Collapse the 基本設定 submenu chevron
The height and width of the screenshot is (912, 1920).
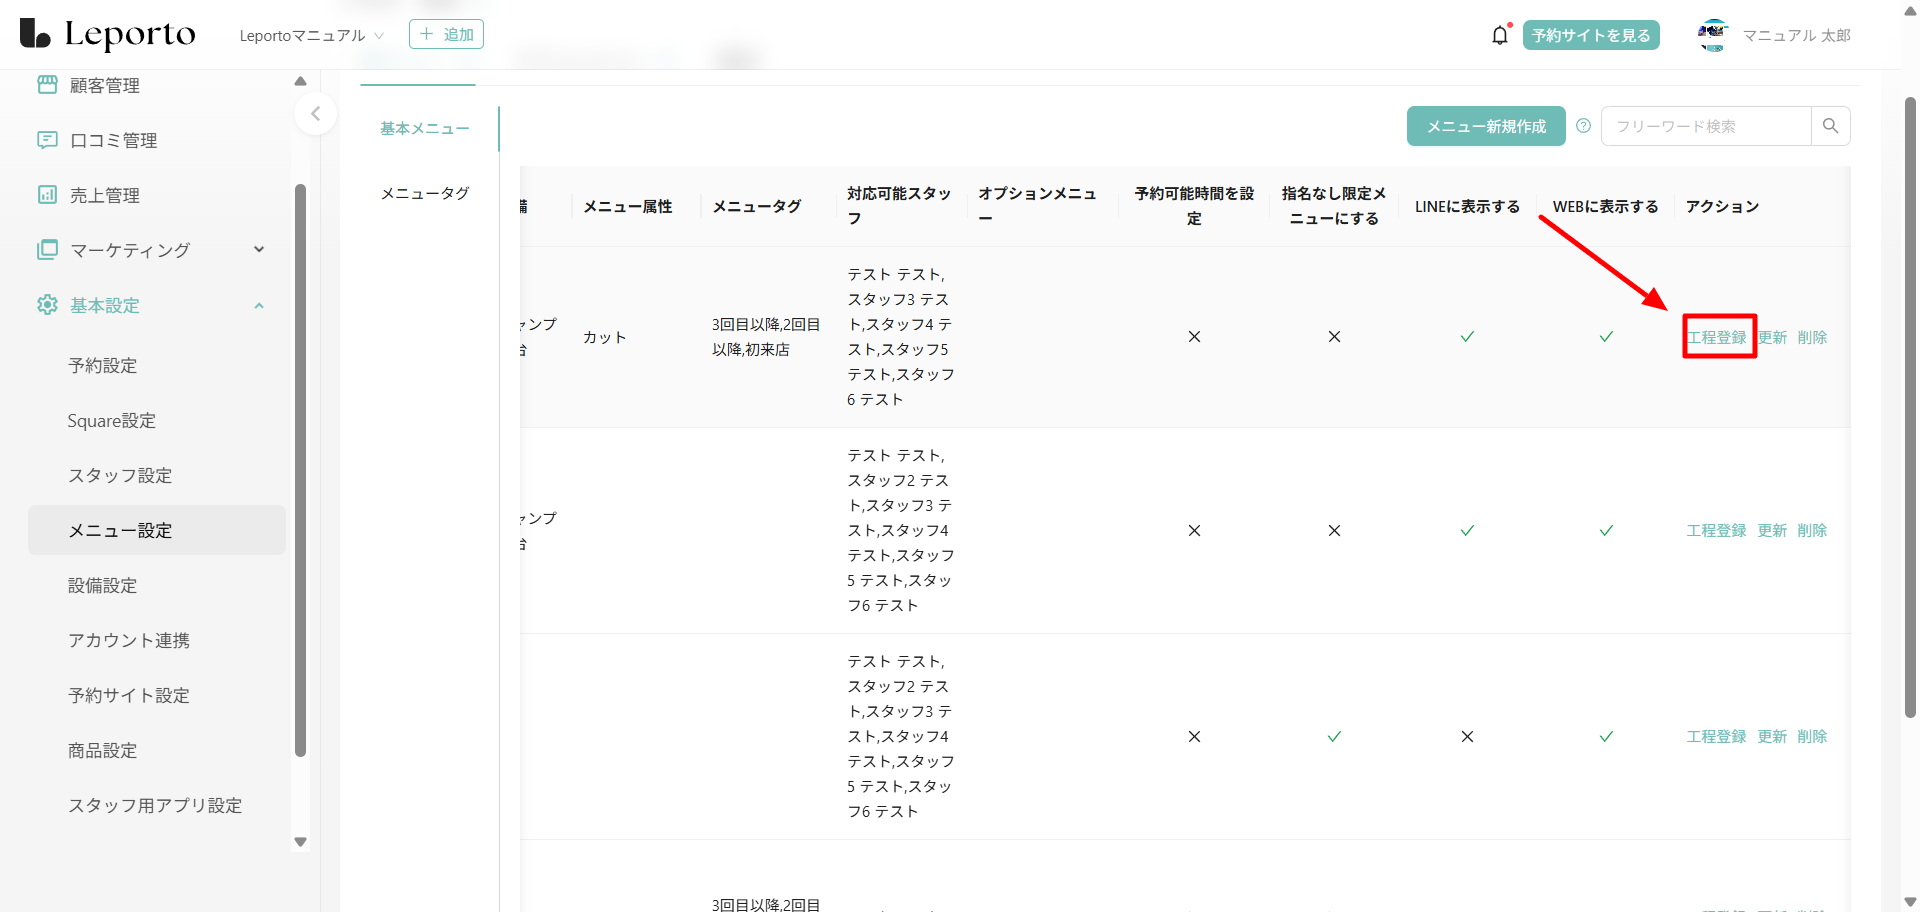pyautogui.click(x=259, y=305)
